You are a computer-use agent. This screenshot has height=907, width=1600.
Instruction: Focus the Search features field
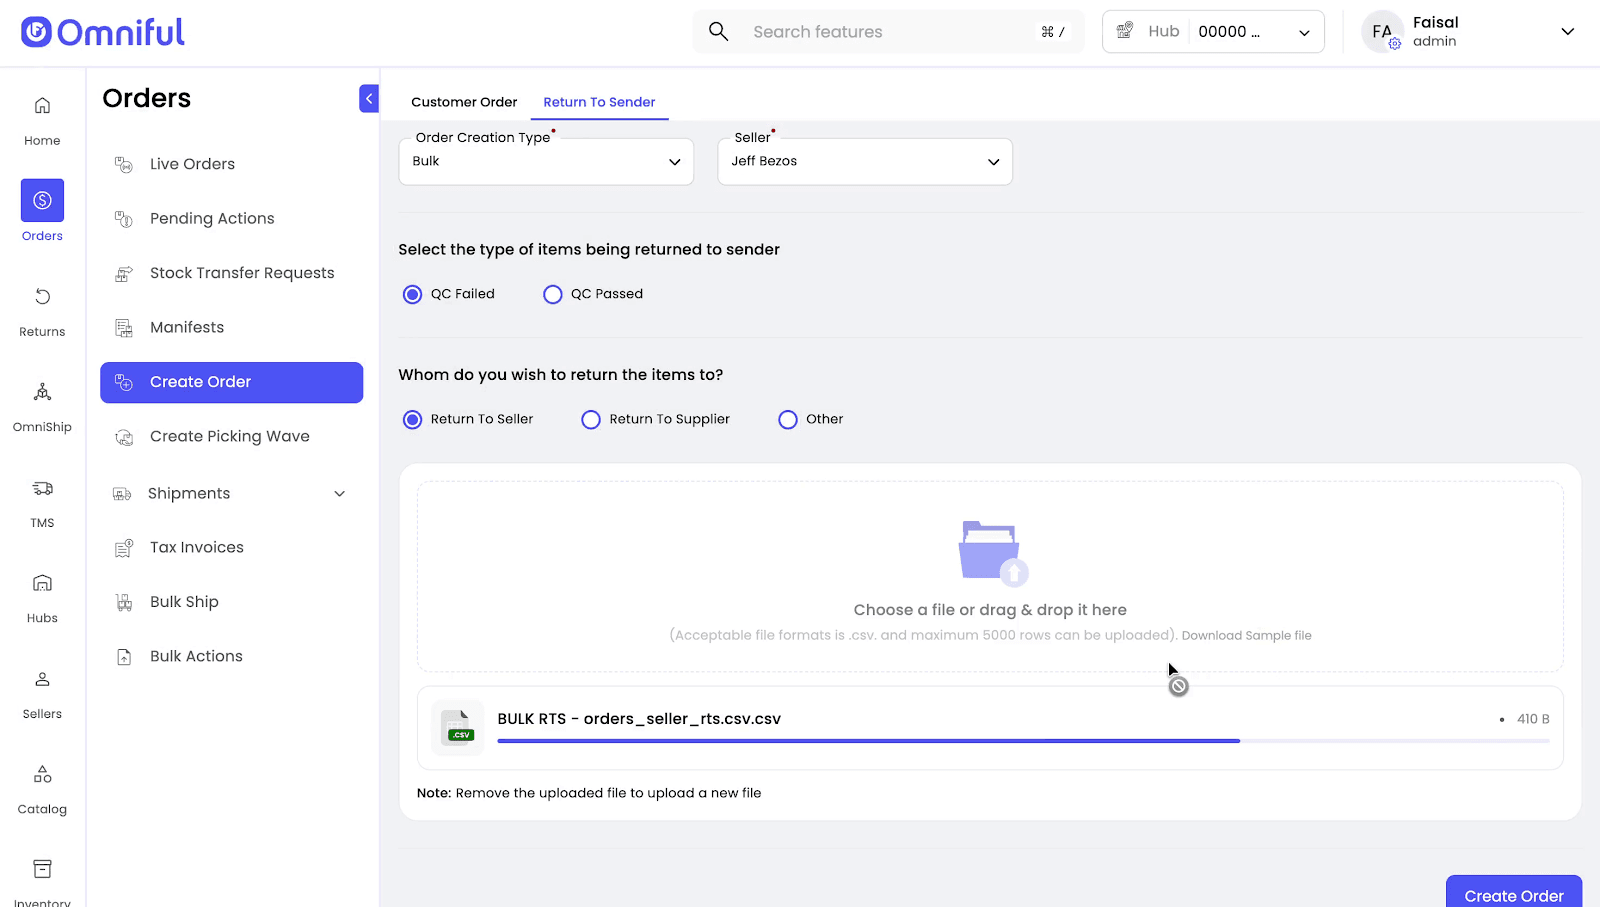888,32
